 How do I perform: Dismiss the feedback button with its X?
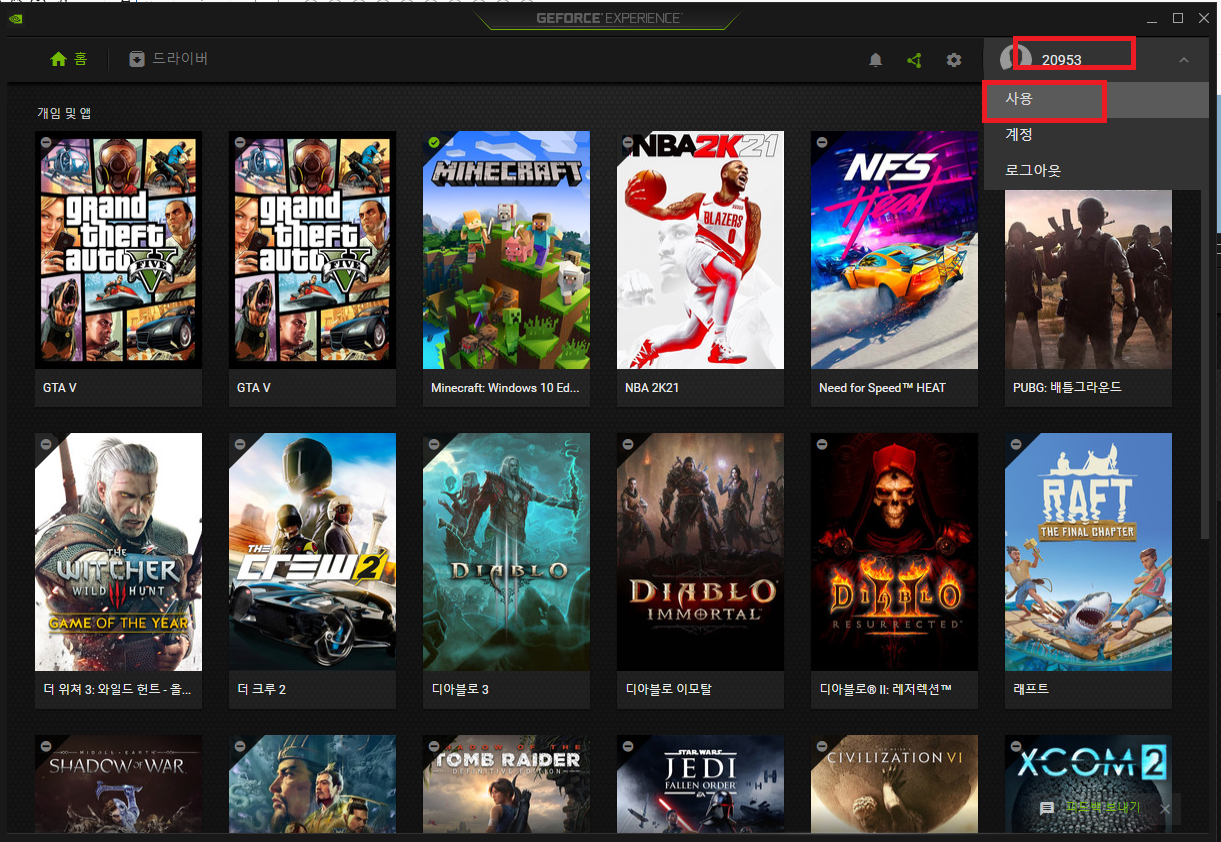(1165, 808)
